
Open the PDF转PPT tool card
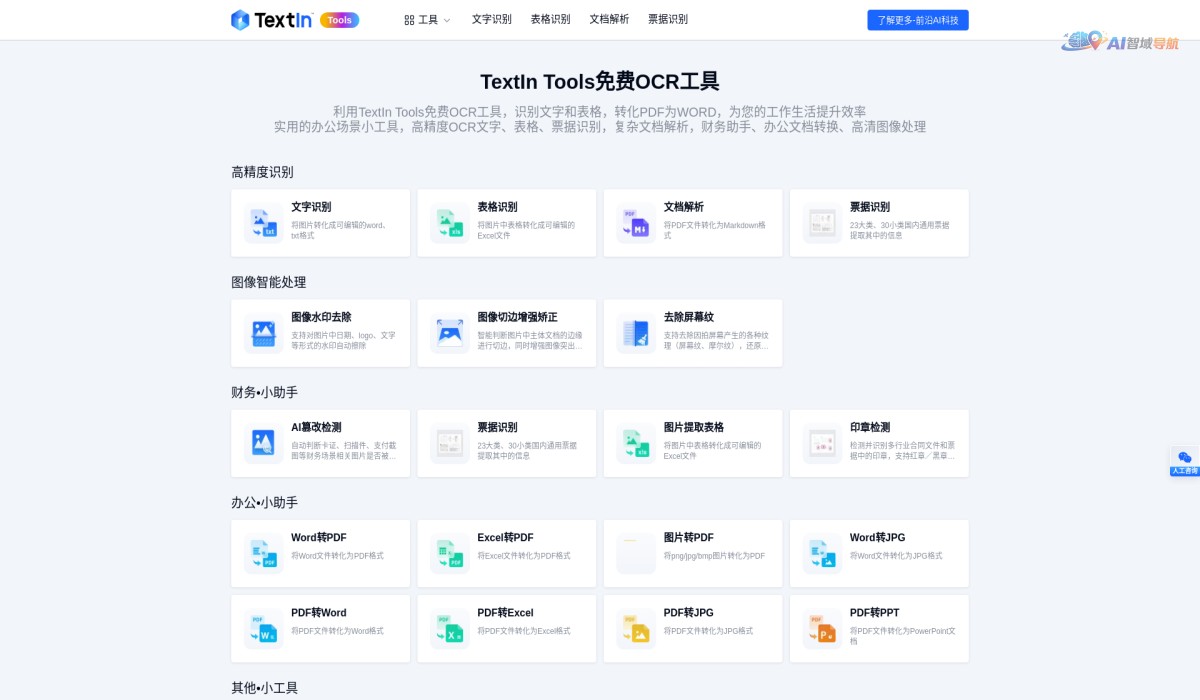879,628
